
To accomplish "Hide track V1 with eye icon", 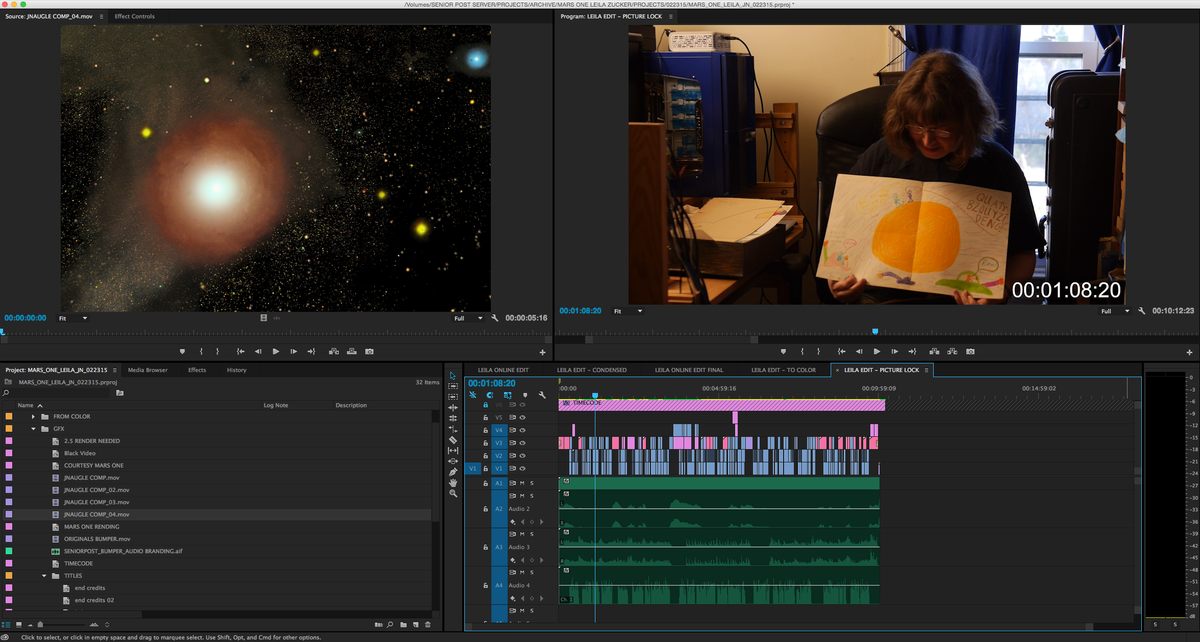I will pos(522,468).
